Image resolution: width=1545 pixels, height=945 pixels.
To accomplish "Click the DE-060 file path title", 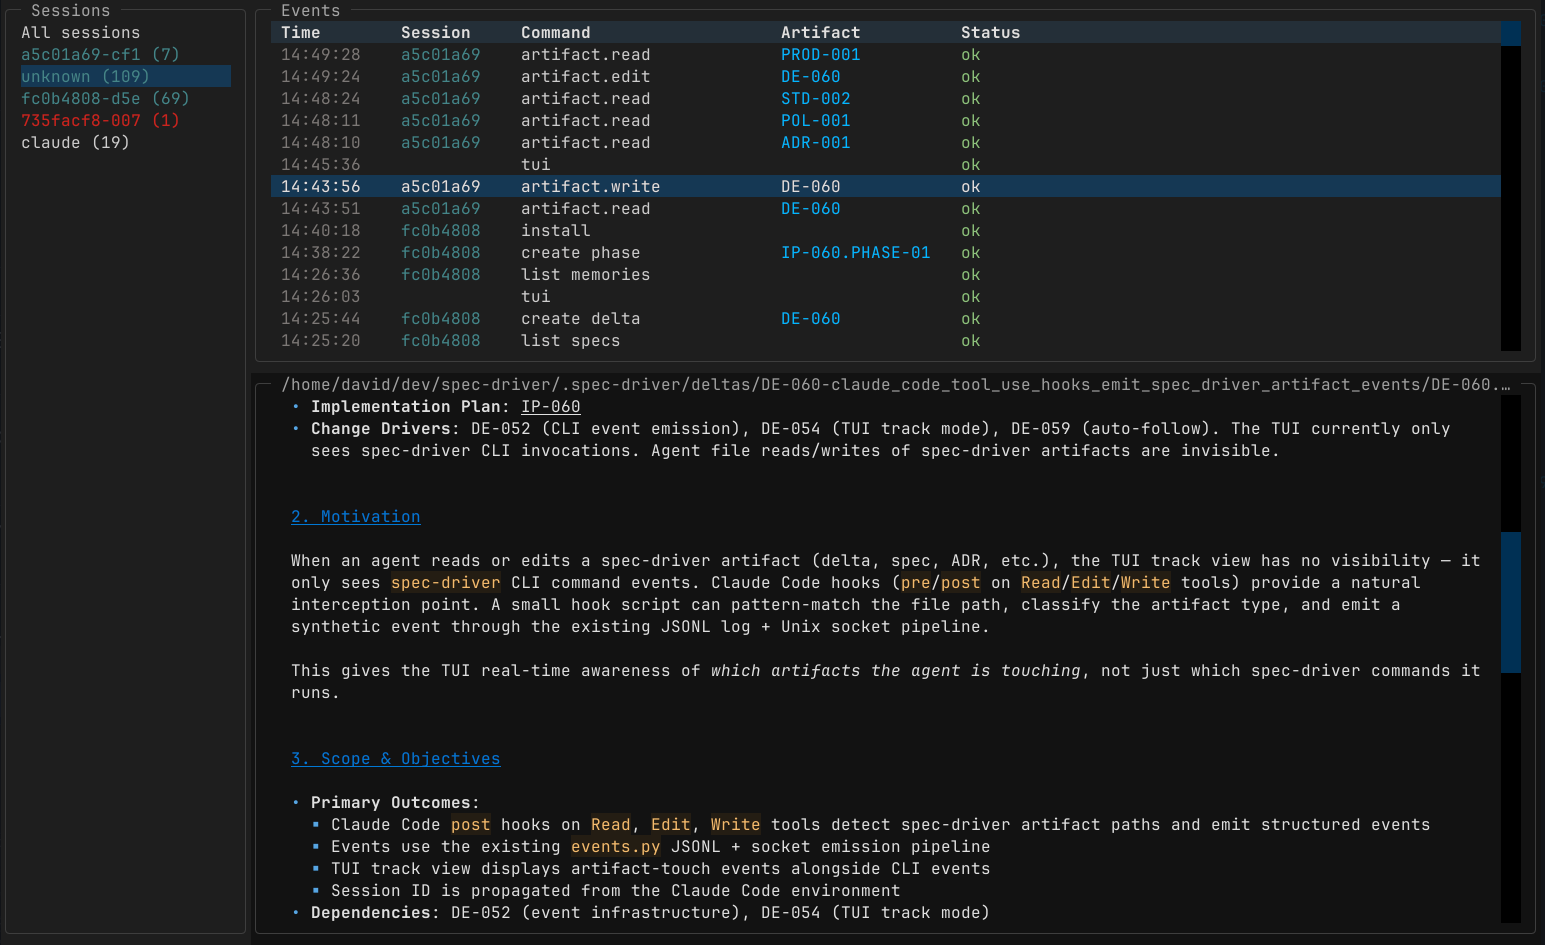I will point(896,385).
